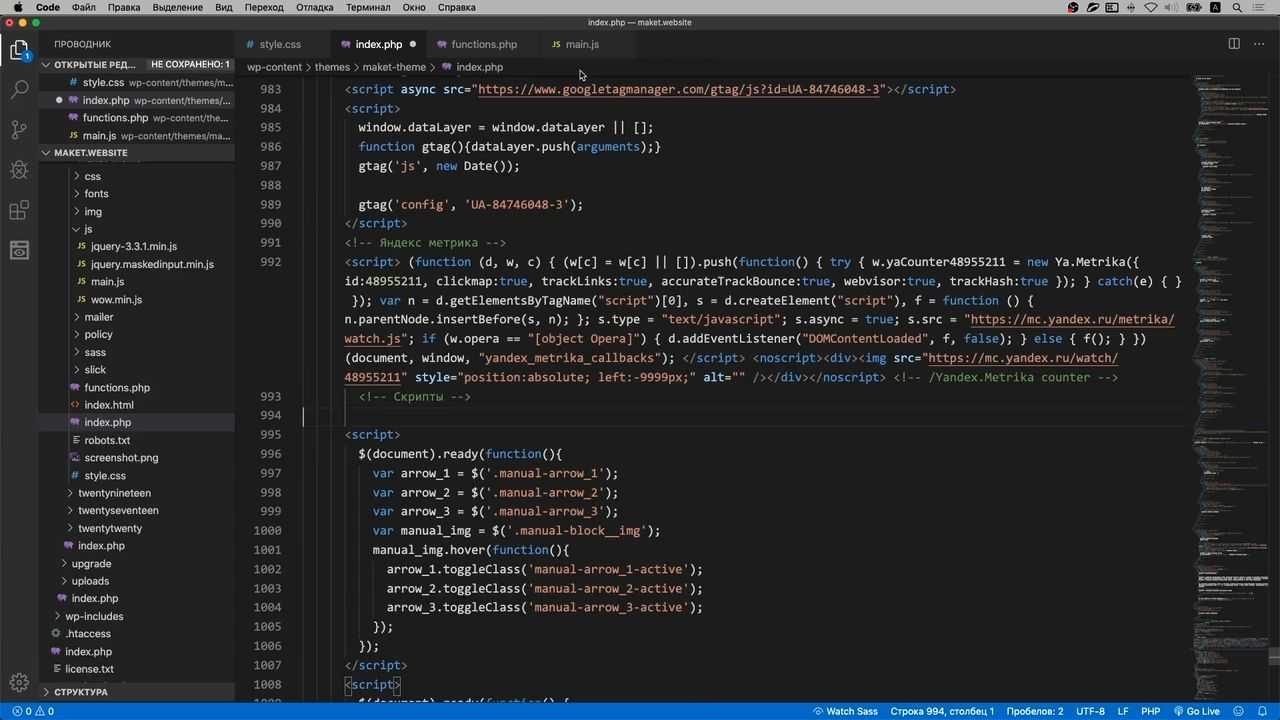Open the Manage gear at sidebar bottom
The image size is (1280, 720).
point(19,683)
